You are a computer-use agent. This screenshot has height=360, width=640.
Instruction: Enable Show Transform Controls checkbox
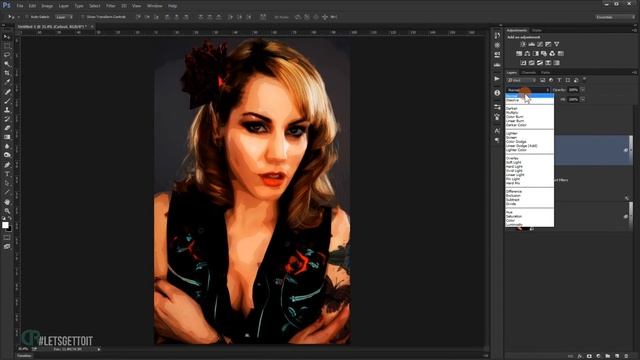(x=82, y=17)
